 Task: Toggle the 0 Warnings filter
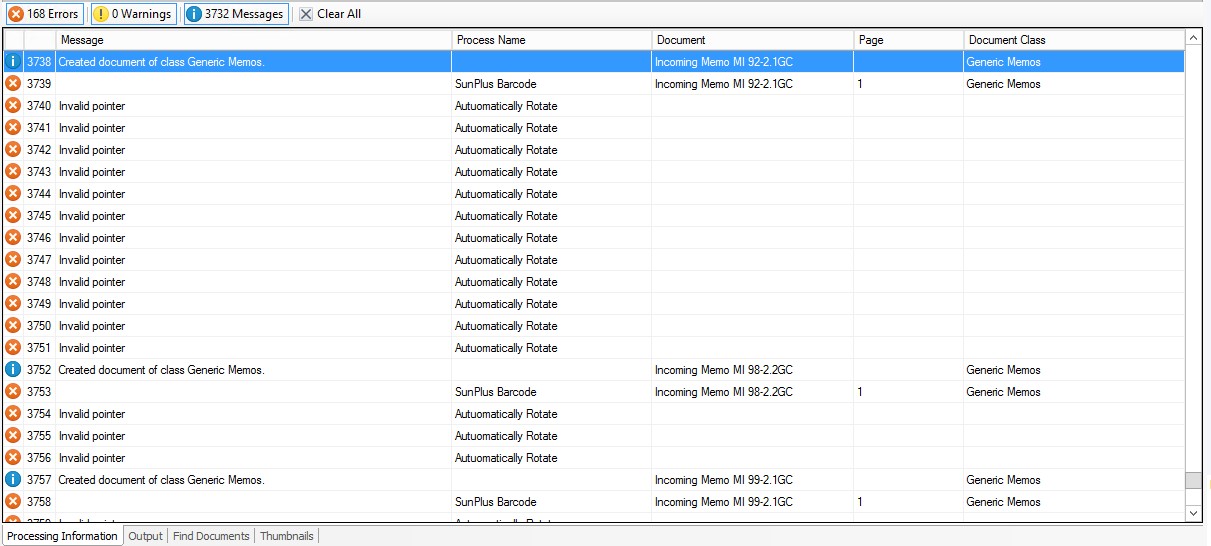132,14
